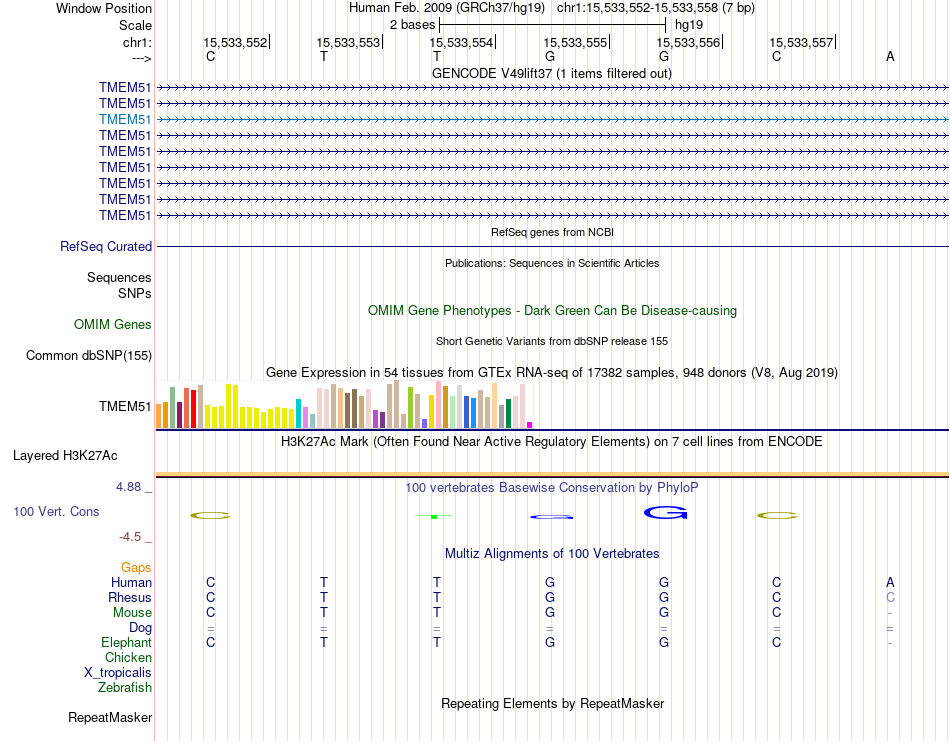Click the Human Feb. 2009 (GRCh37/hg19) position title
950x741 pixels.
(x=447, y=8)
